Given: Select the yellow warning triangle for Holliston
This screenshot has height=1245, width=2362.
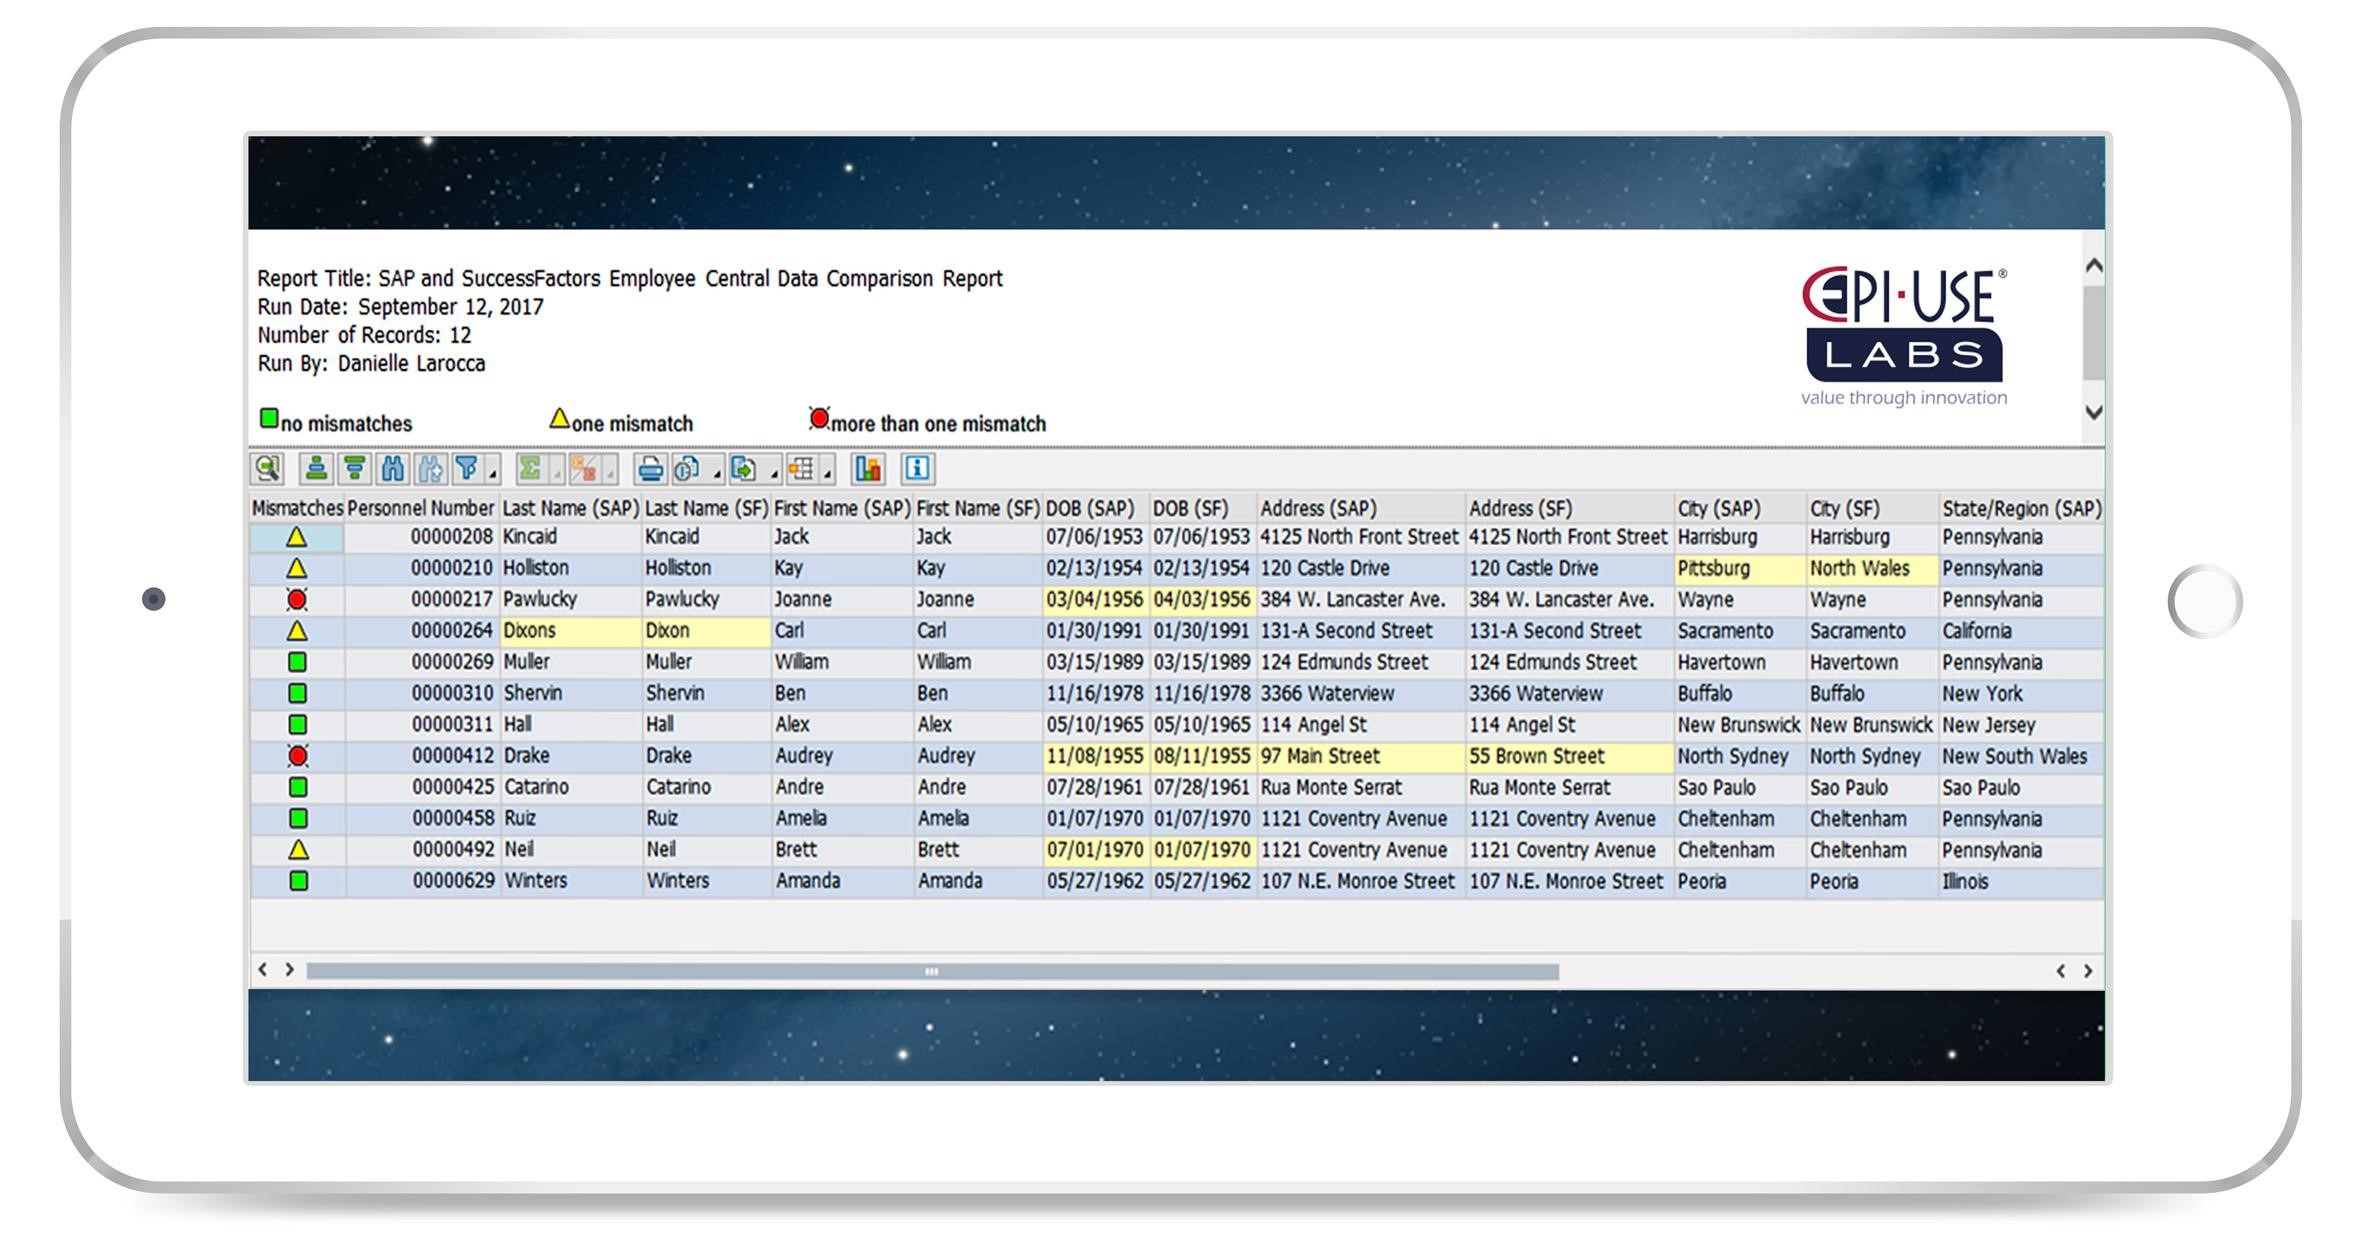Looking at the screenshot, I should click(297, 568).
